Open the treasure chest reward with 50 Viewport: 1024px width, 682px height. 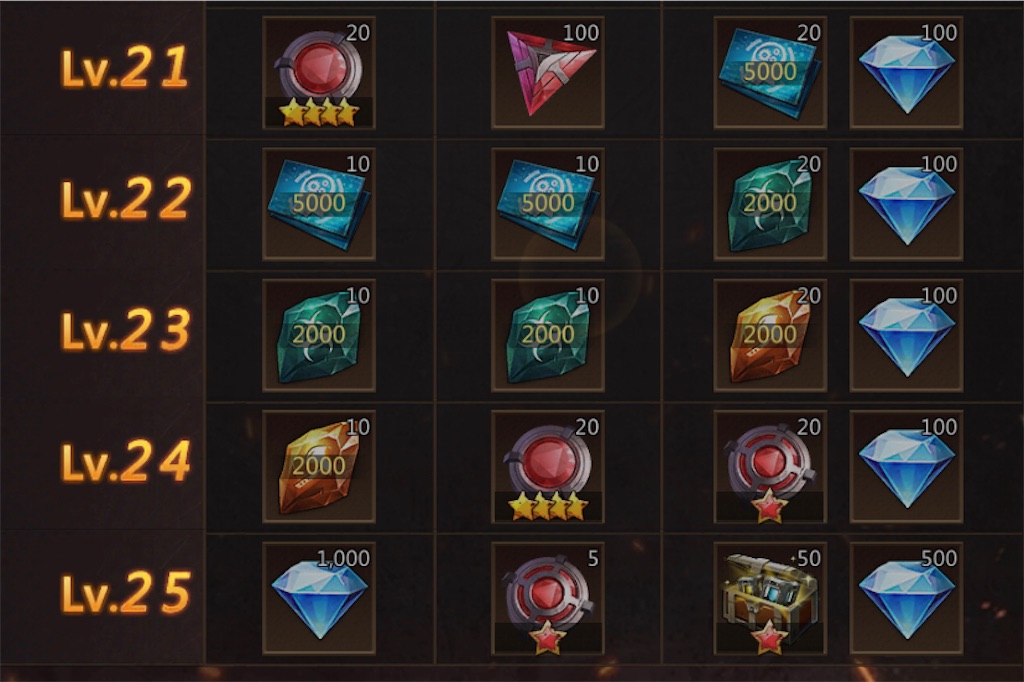pyautogui.click(x=771, y=598)
